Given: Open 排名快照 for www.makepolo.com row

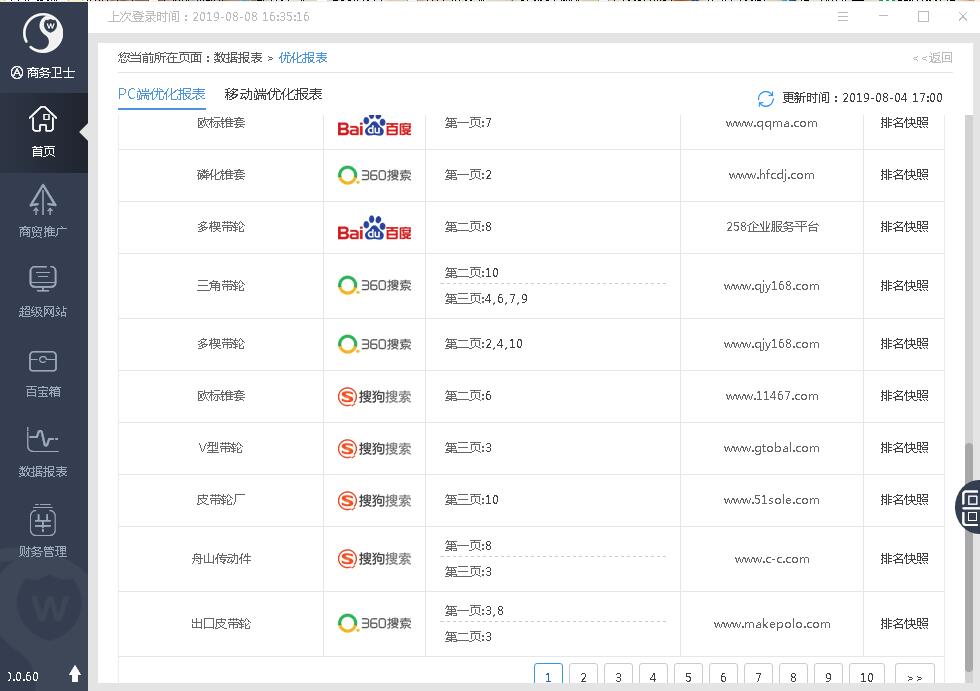Looking at the screenshot, I should (904, 623).
